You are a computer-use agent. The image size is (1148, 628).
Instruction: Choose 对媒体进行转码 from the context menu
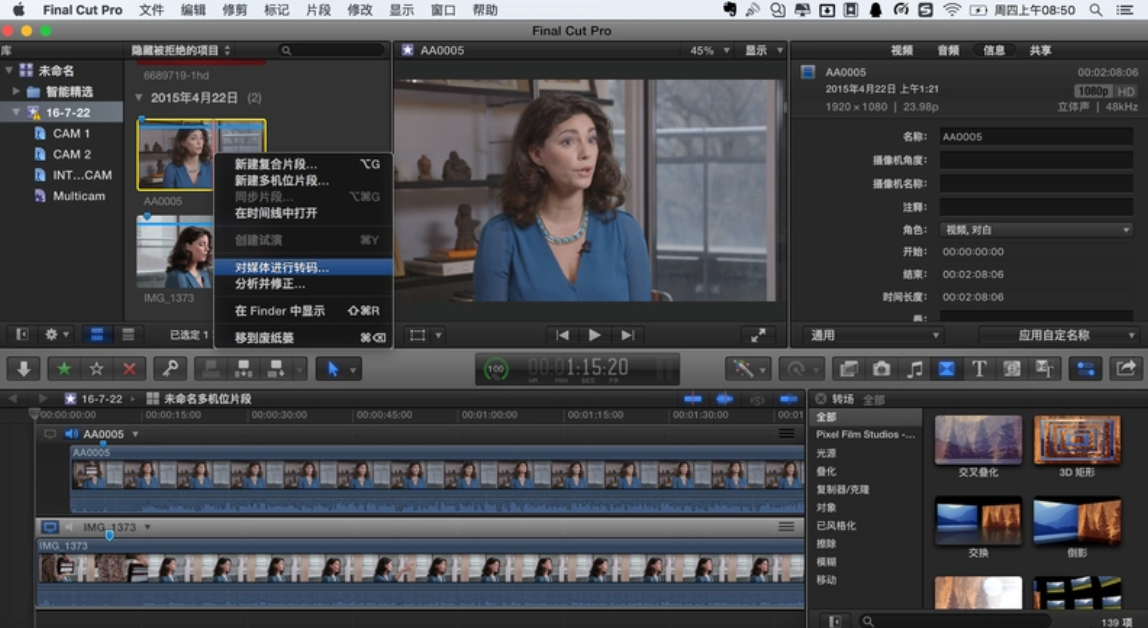[280, 267]
